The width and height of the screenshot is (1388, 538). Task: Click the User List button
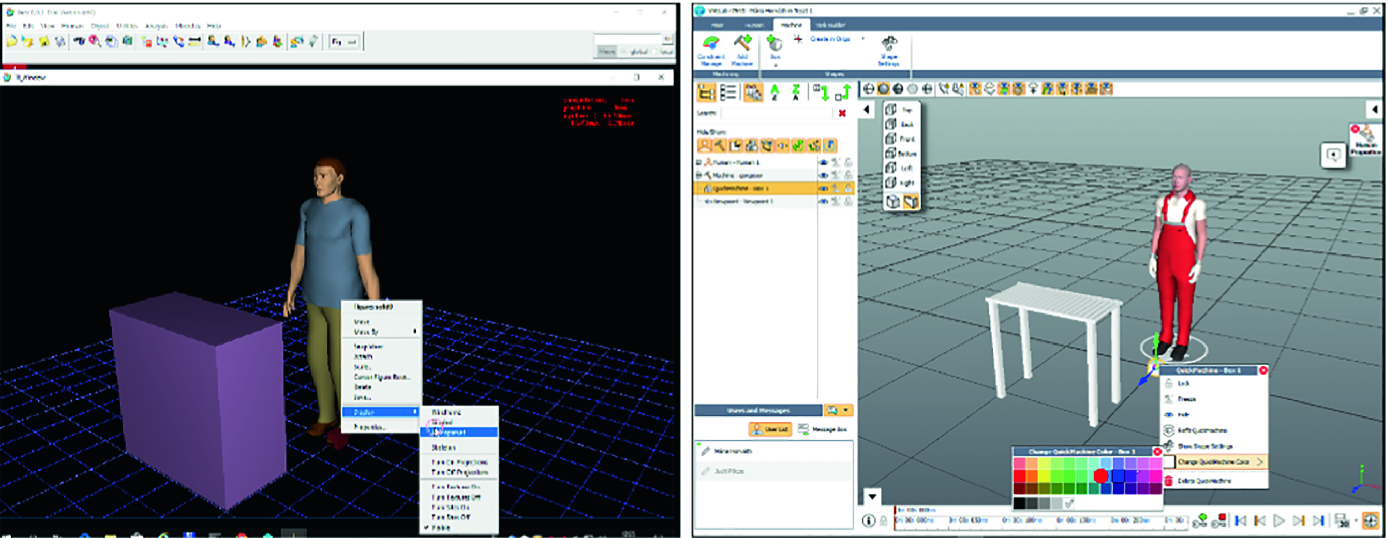coord(770,429)
